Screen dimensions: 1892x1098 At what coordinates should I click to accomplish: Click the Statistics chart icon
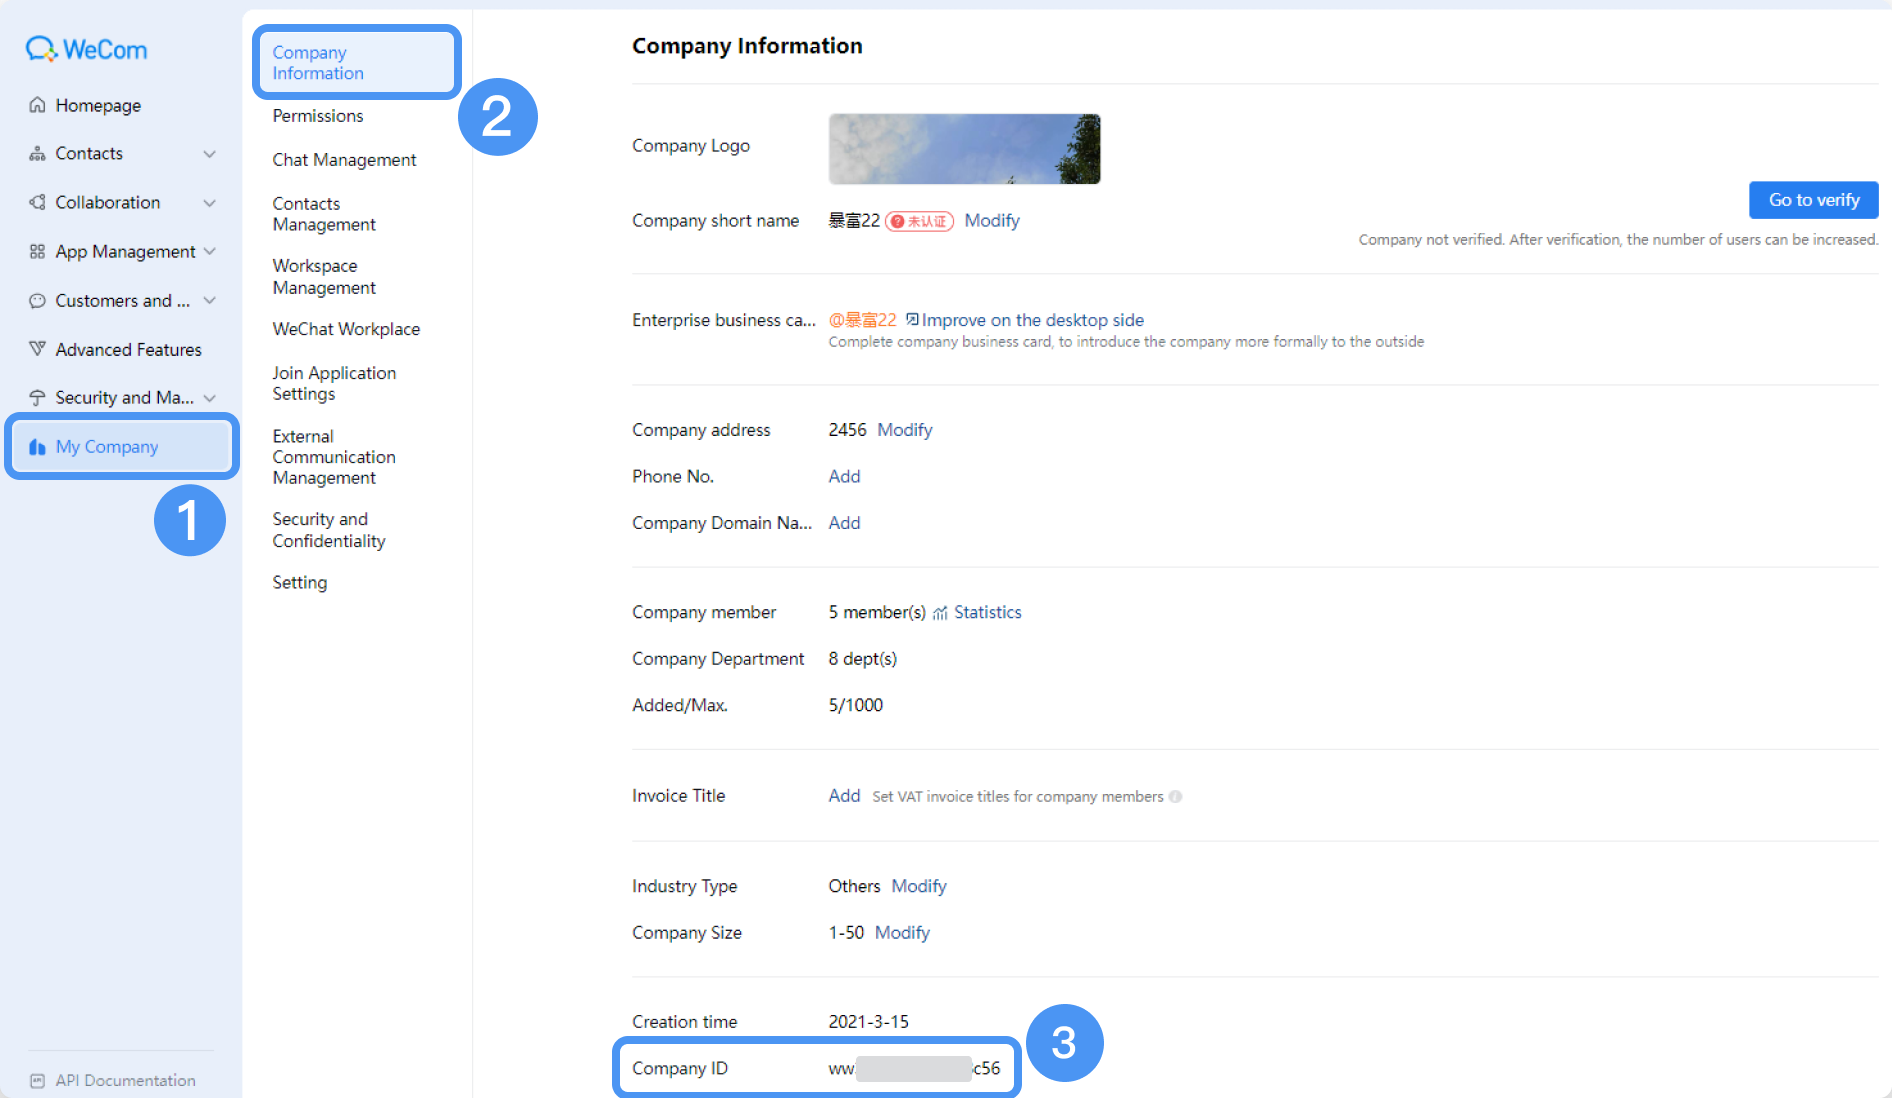pyautogui.click(x=940, y=613)
